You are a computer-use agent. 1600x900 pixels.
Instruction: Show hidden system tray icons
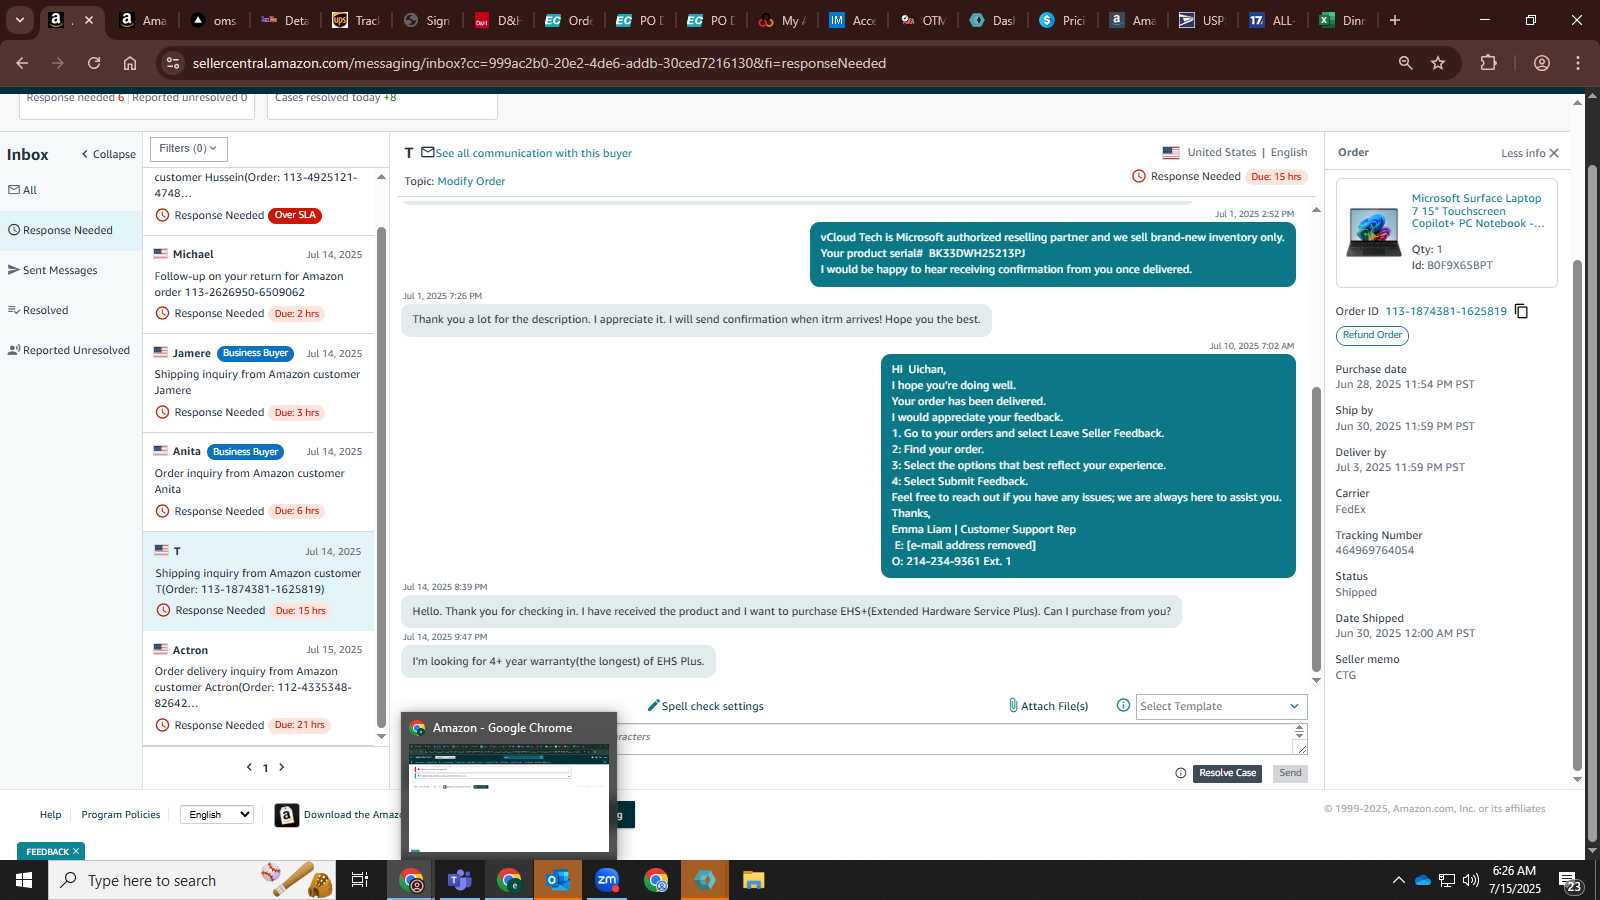[1398, 880]
